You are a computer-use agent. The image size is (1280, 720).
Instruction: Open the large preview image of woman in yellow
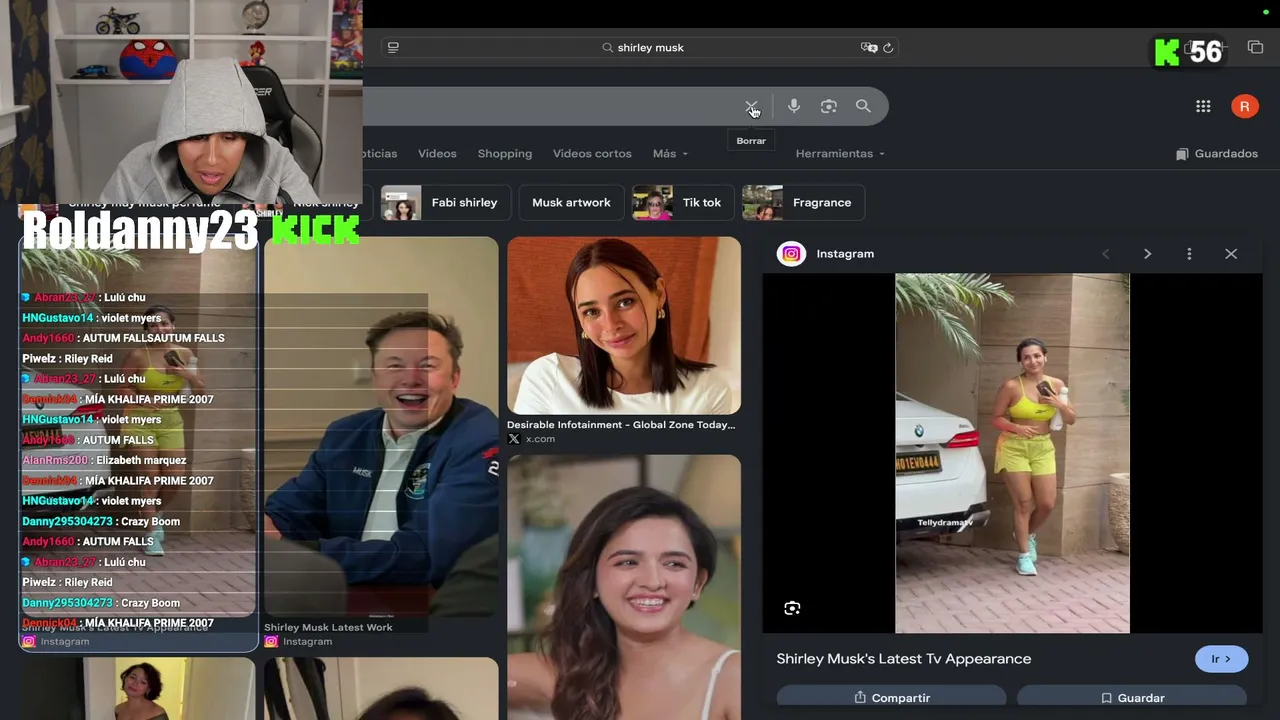1012,453
